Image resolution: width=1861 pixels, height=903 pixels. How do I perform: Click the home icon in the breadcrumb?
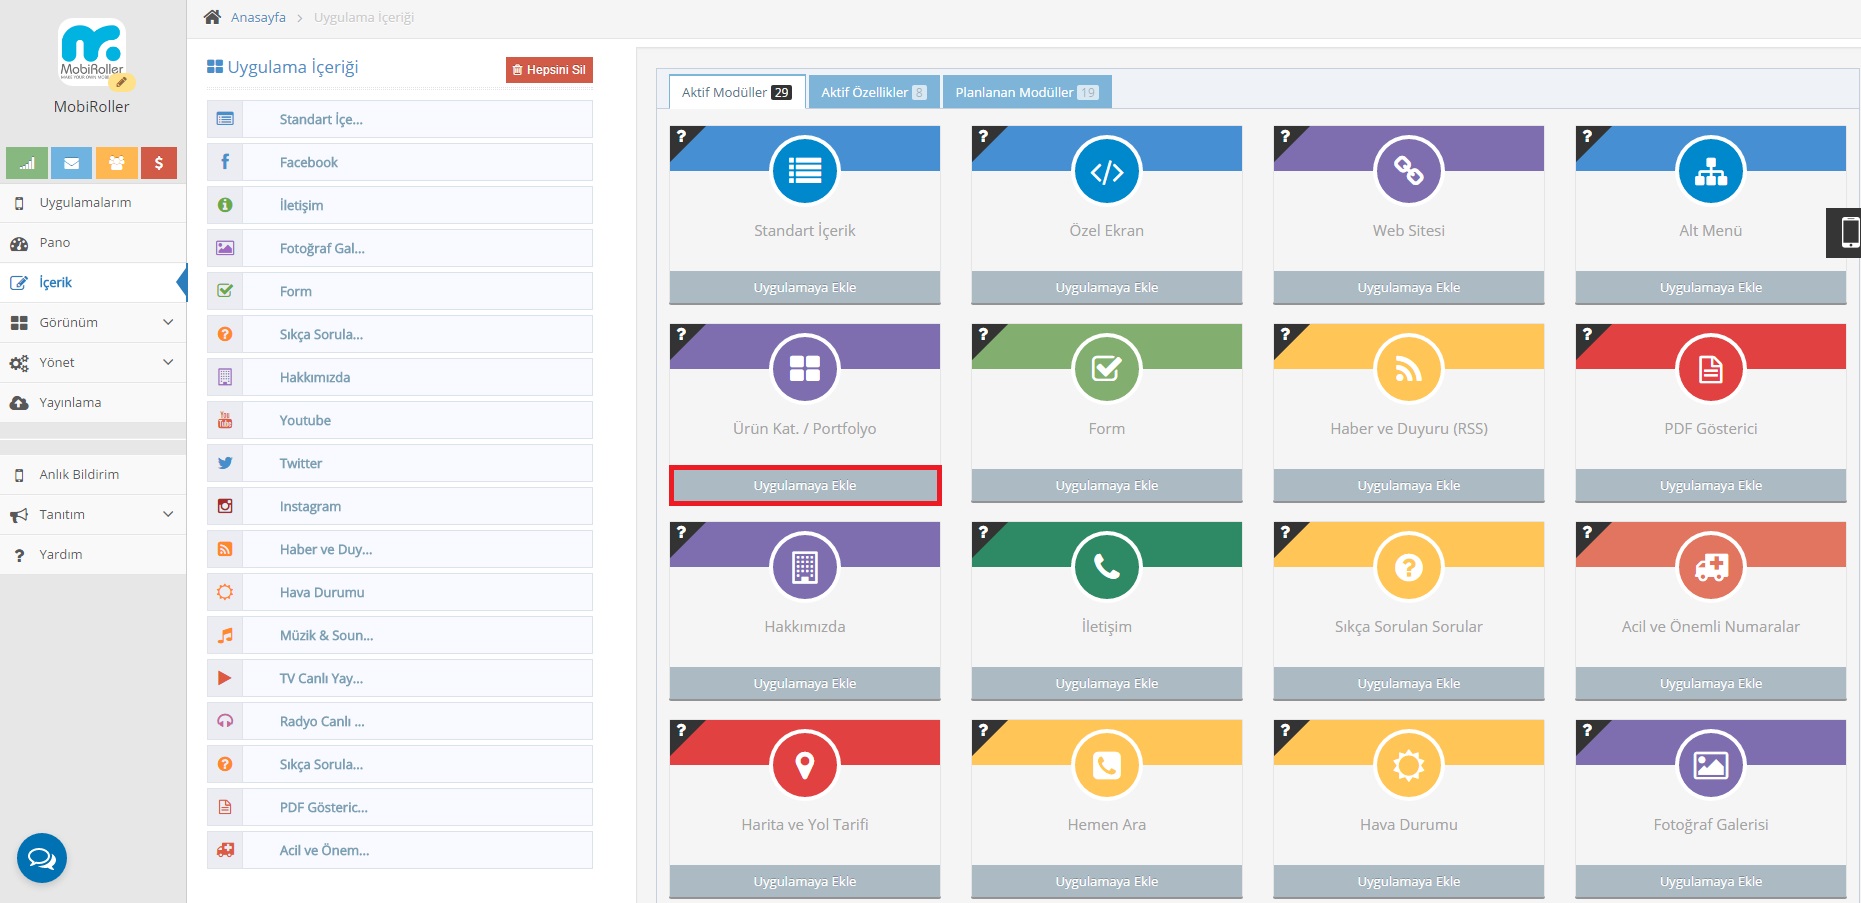pyautogui.click(x=212, y=17)
